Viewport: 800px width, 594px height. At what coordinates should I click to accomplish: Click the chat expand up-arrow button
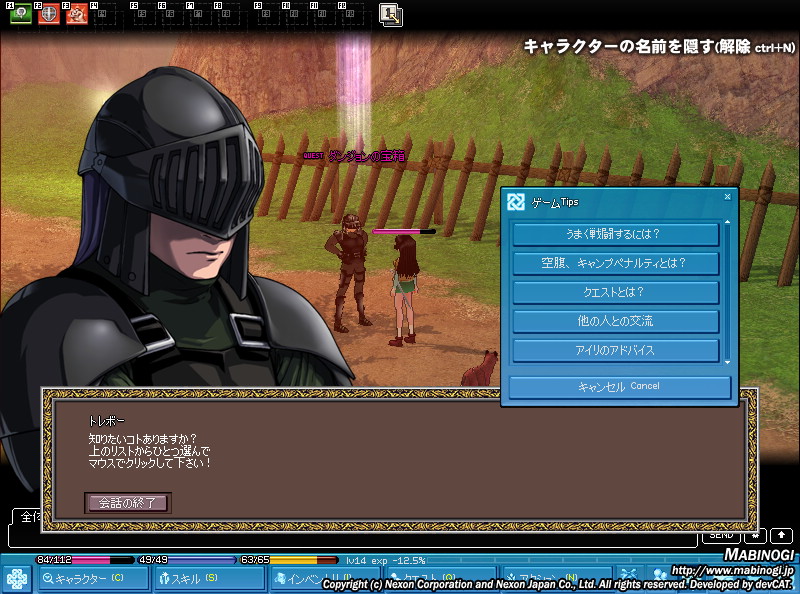781,535
